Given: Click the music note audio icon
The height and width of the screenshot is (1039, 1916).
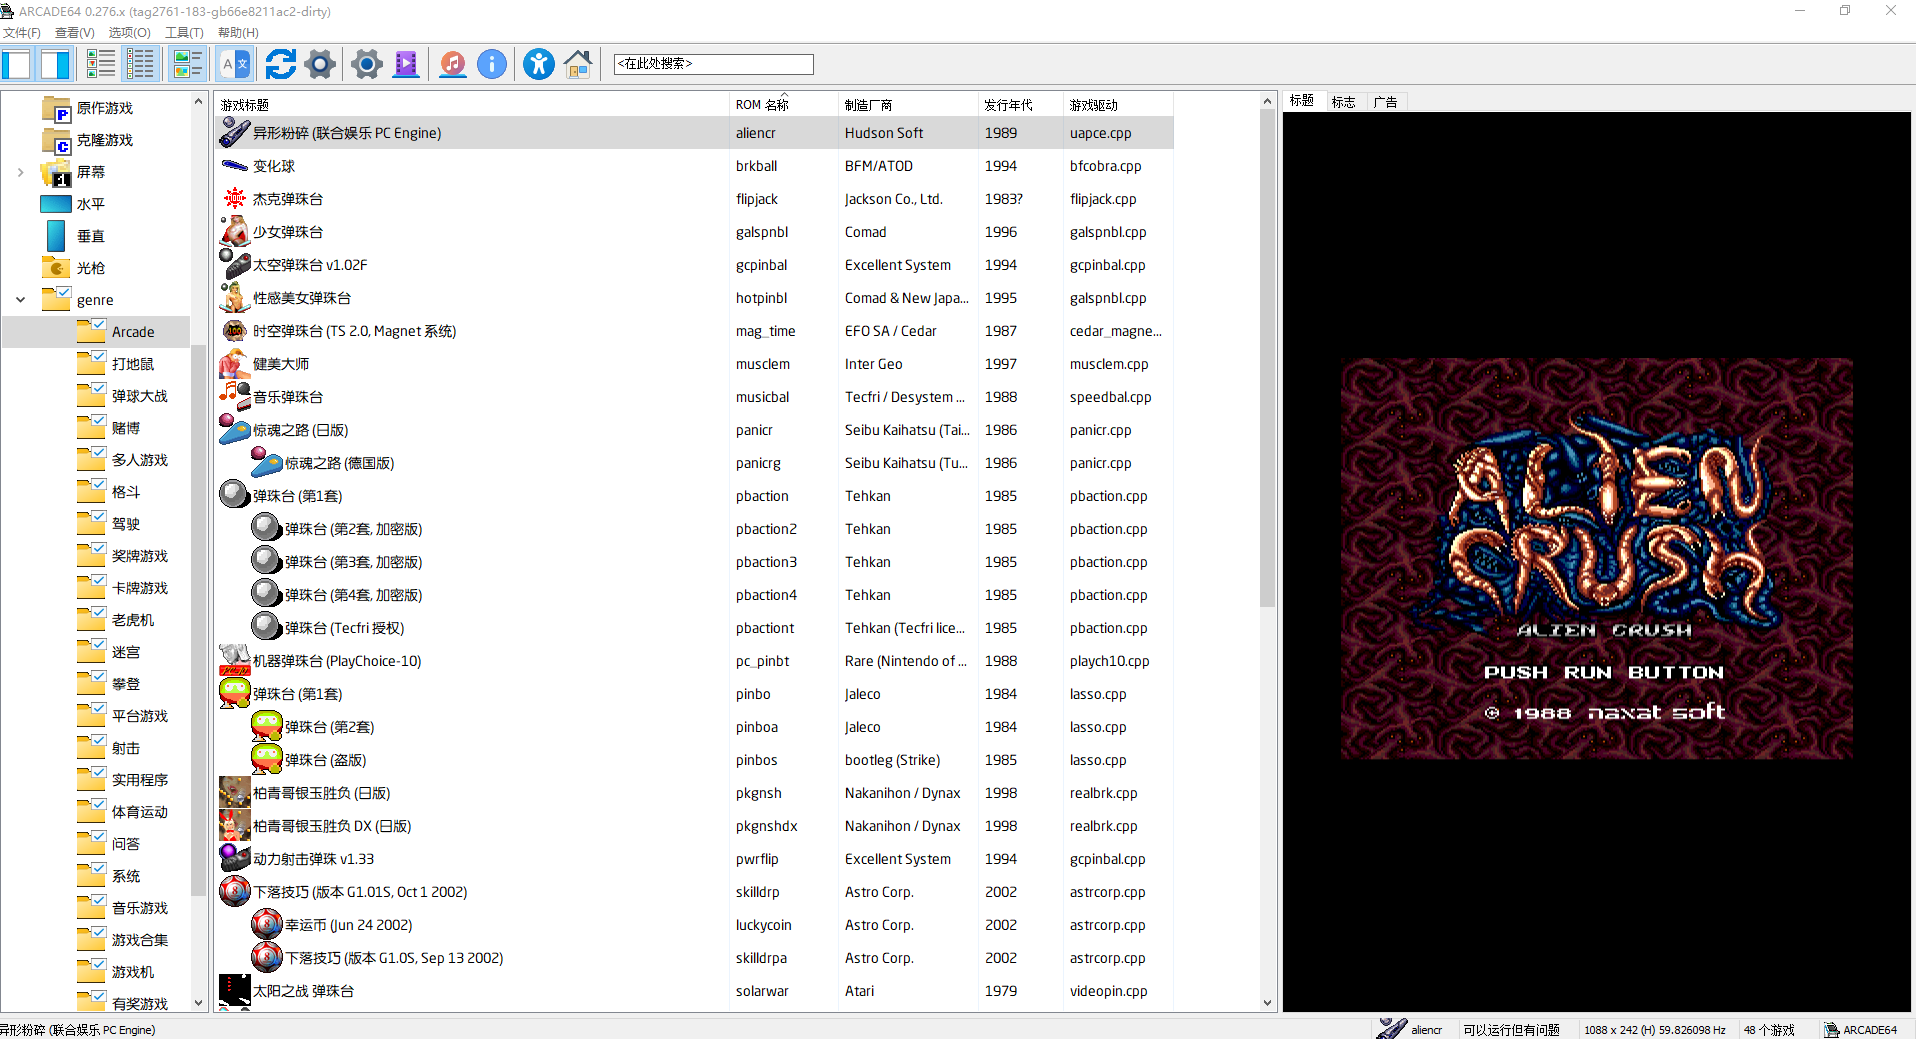Looking at the screenshot, I should 453,64.
